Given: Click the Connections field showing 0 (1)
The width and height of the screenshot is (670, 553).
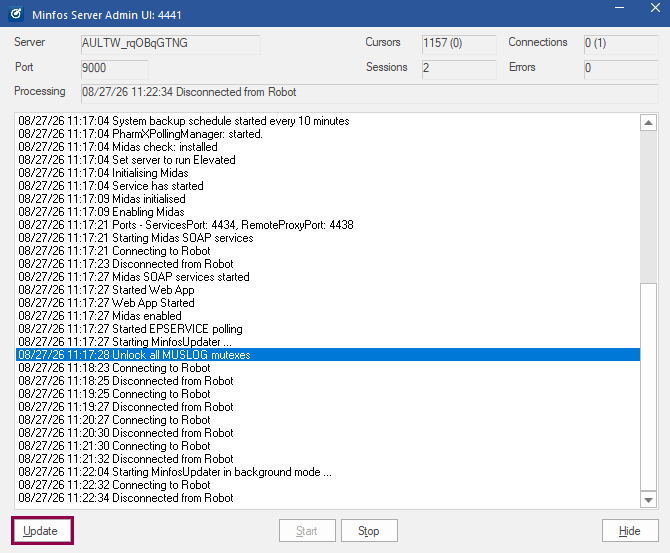Looking at the screenshot, I should tap(621, 44).
